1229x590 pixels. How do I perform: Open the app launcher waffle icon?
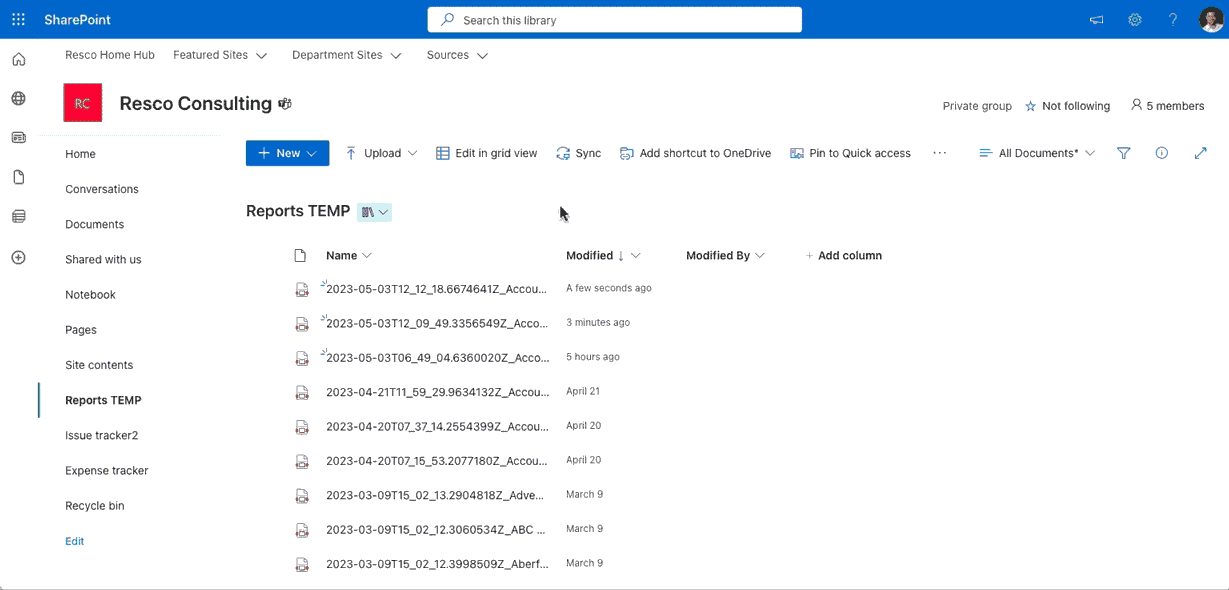pos(18,19)
